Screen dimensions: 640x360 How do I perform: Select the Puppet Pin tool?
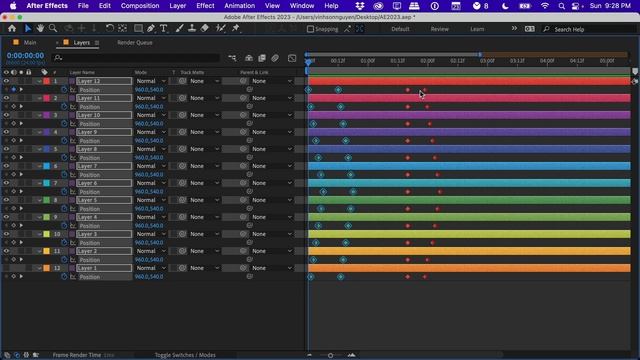(x=236, y=29)
